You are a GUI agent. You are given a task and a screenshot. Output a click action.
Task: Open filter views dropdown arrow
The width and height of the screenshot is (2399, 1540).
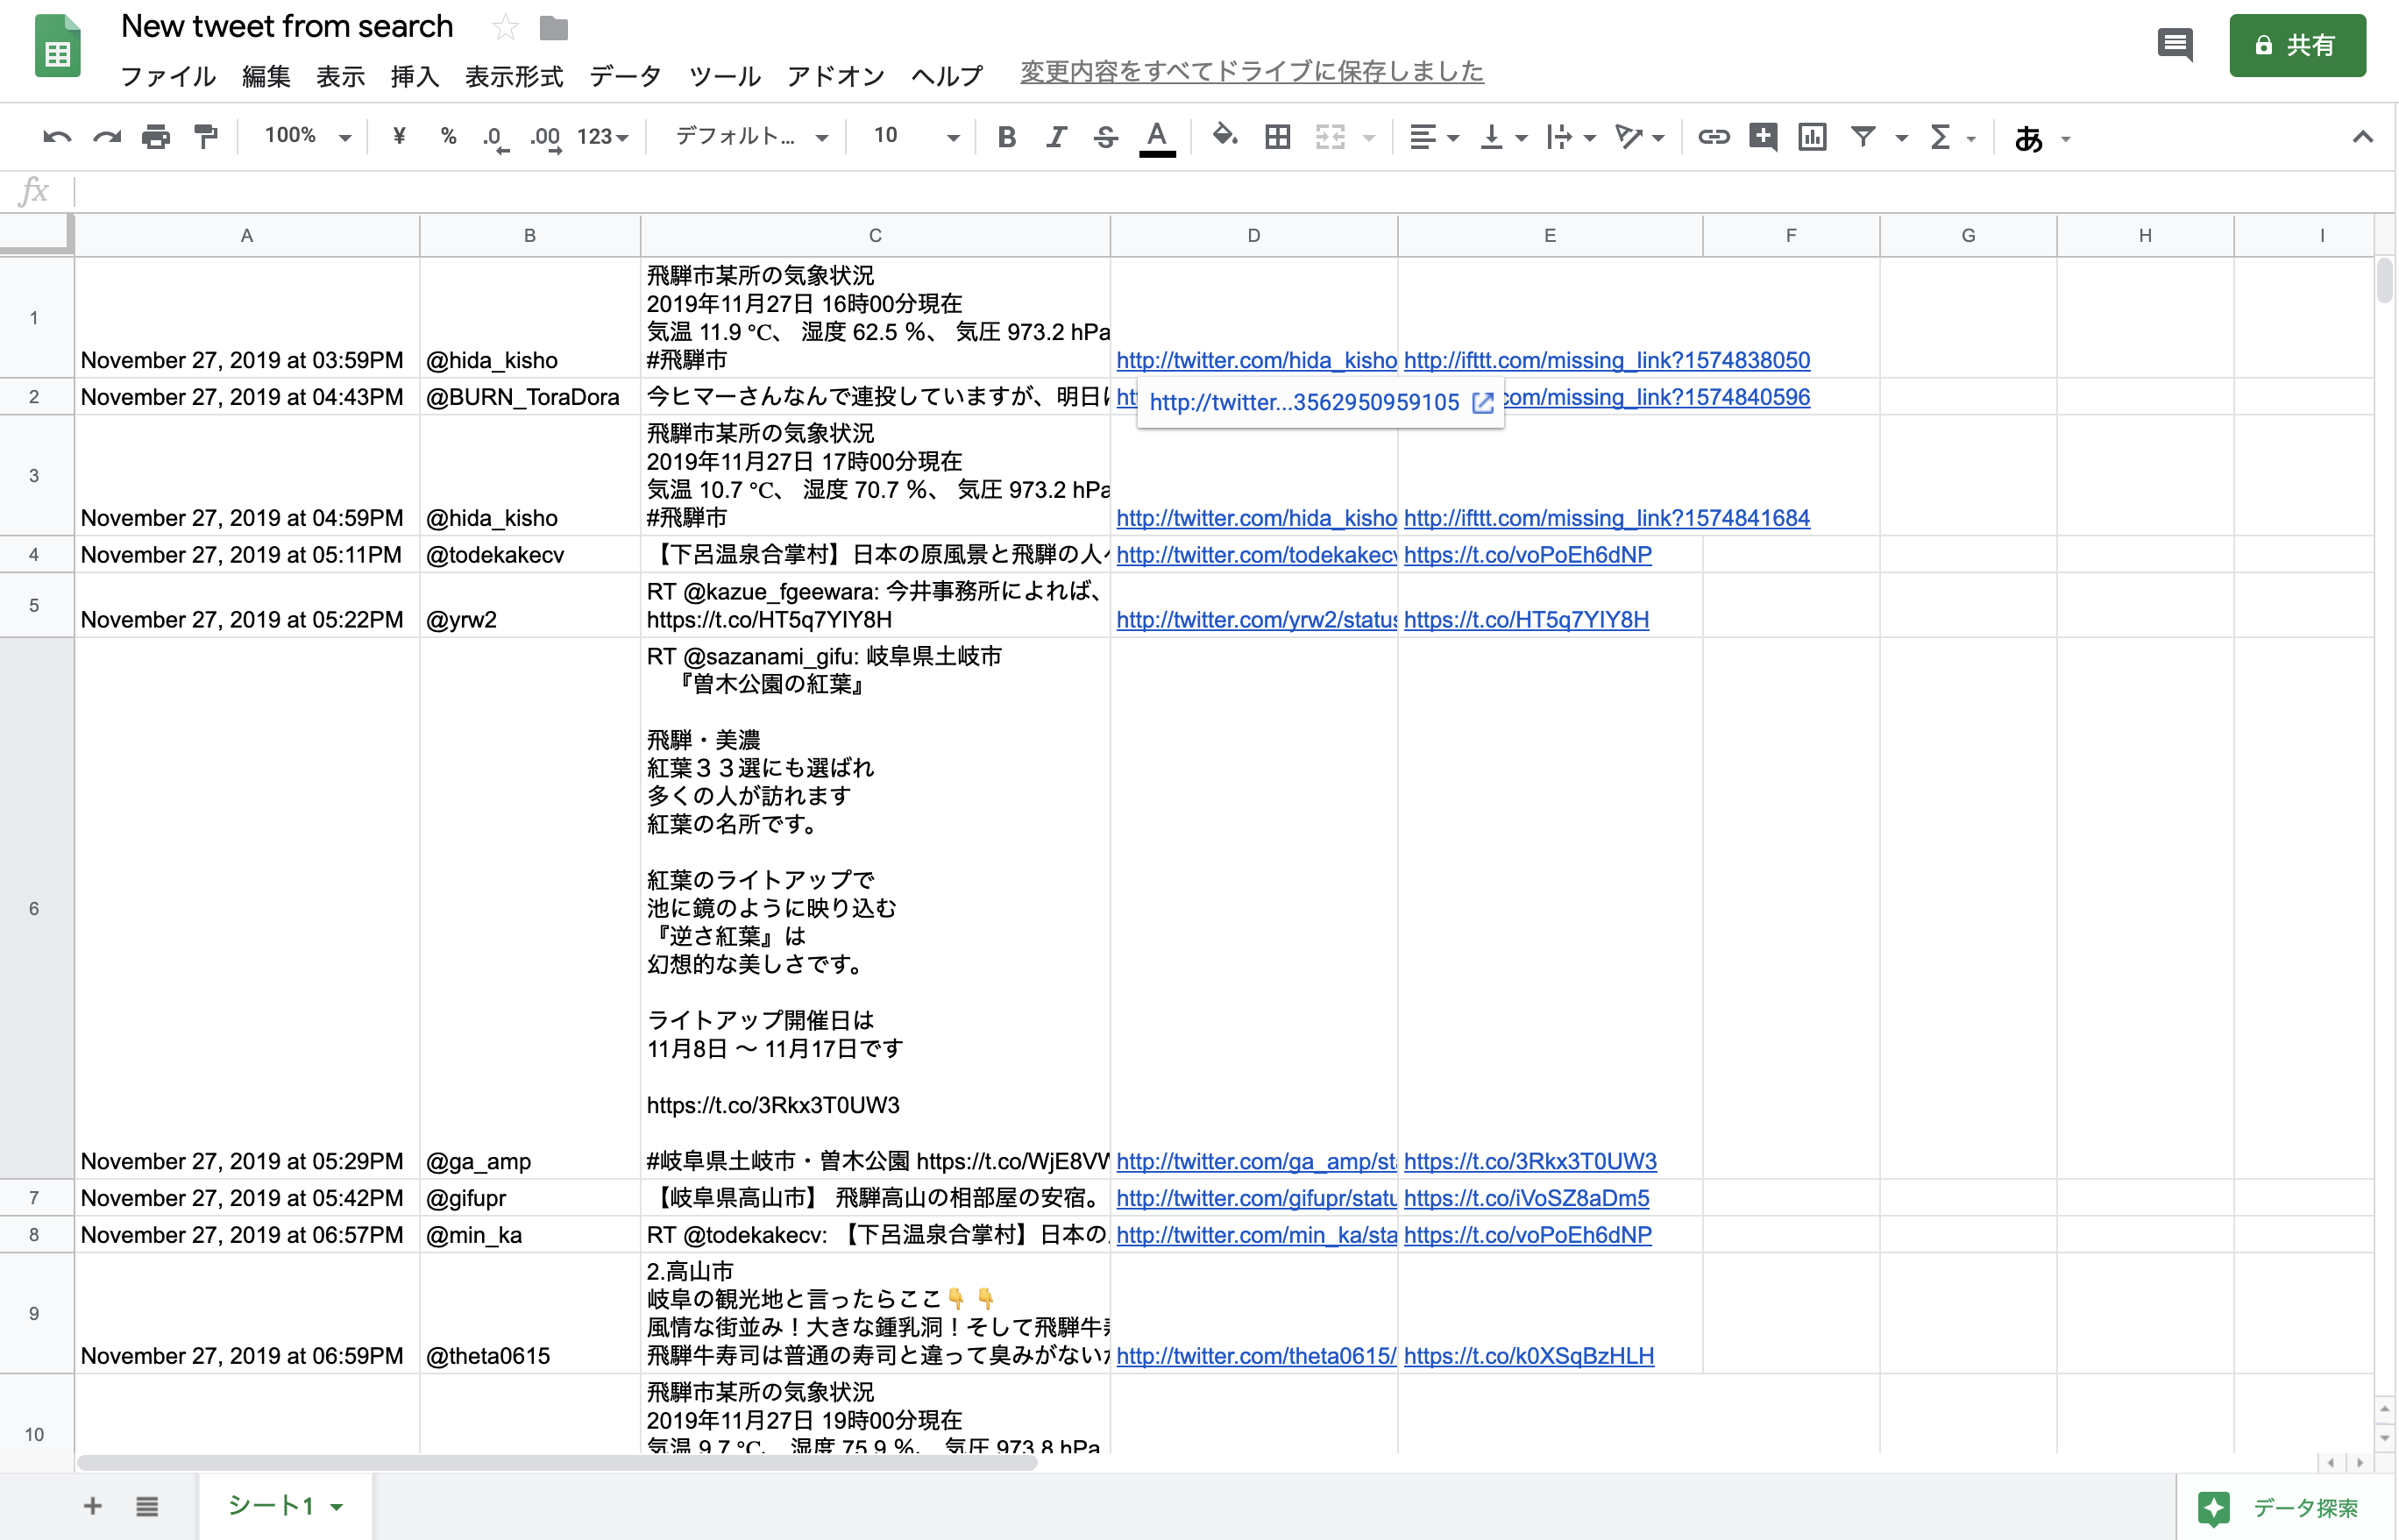click(x=1901, y=138)
